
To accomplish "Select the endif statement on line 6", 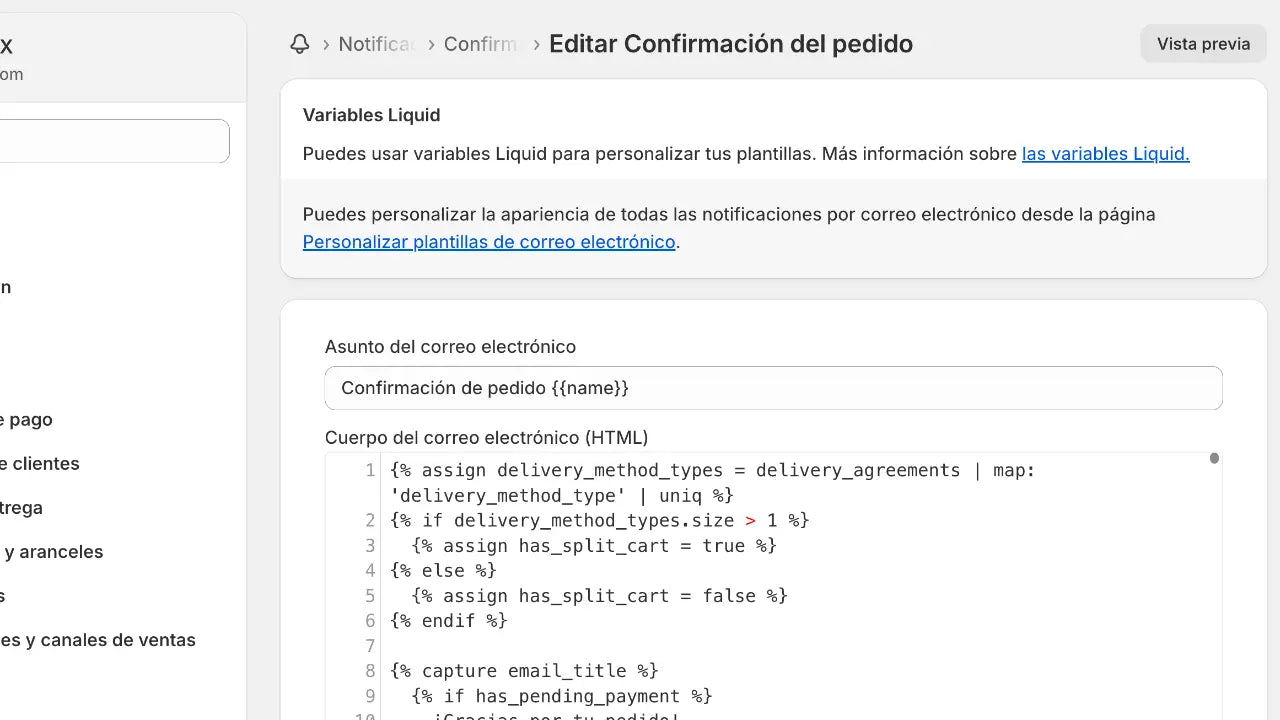I will (450, 620).
